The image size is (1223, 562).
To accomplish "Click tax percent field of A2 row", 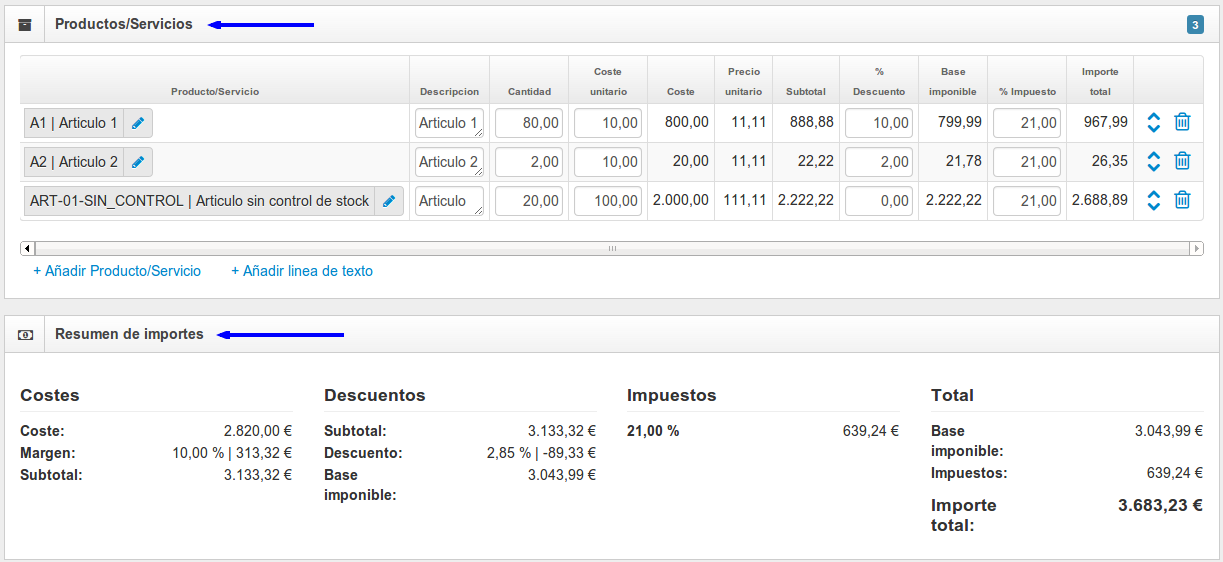I will [x=1027, y=162].
